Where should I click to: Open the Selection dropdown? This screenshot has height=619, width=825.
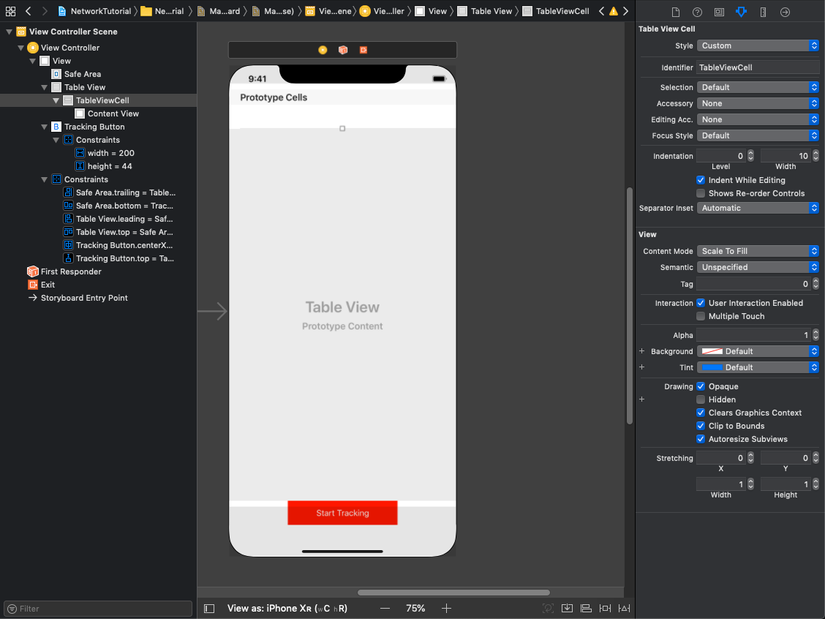(x=758, y=87)
